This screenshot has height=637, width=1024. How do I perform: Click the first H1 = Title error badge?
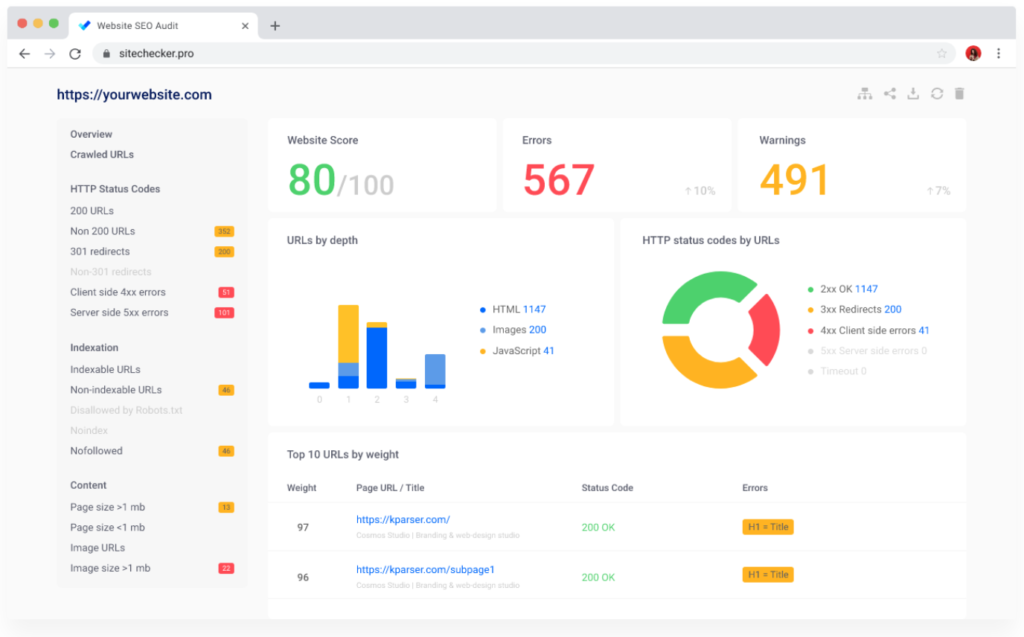[768, 527]
